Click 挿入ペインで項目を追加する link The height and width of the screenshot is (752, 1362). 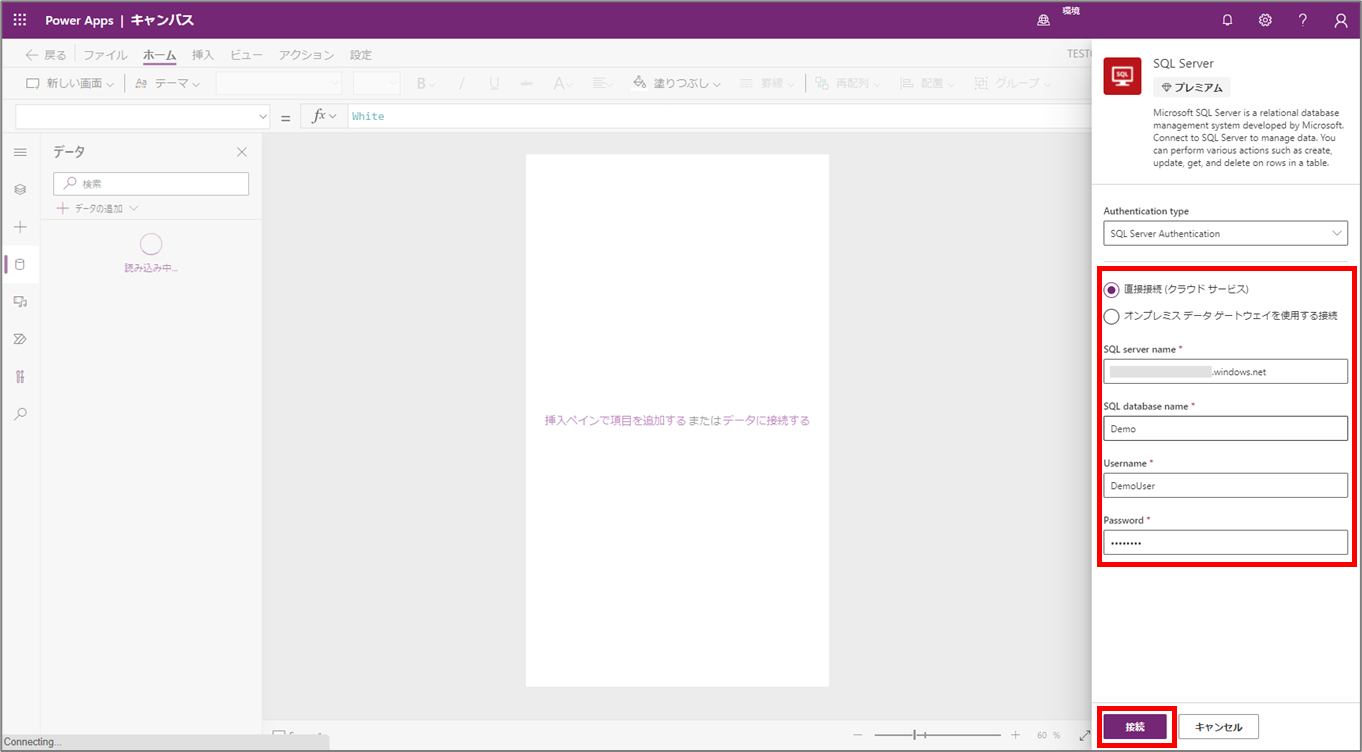615,421
